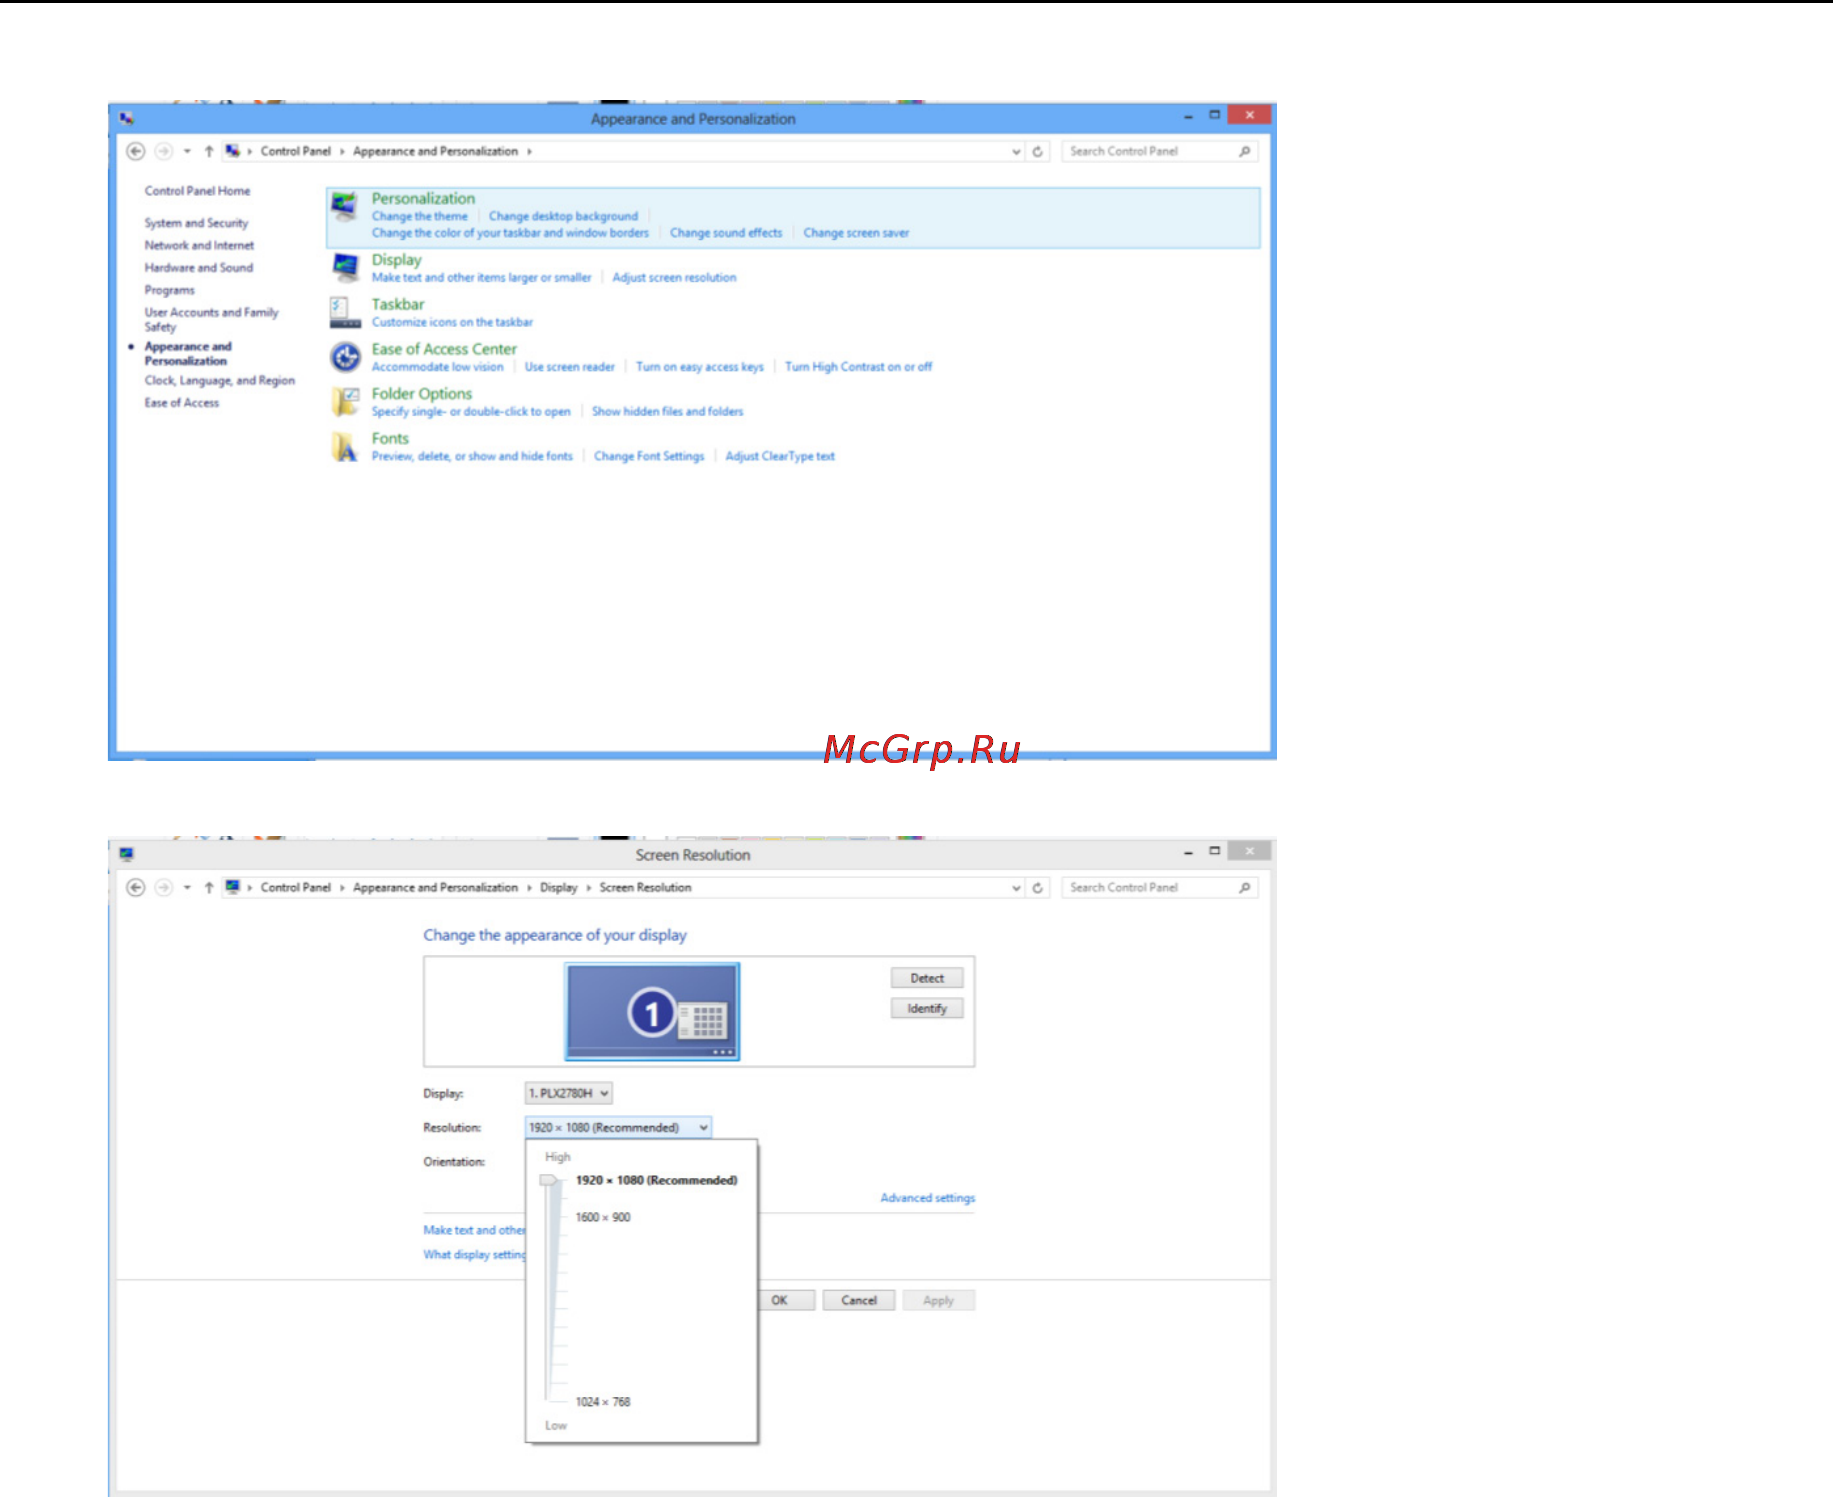Click the Ease of Access Center icon
This screenshot has width=1833, height=1497.
click(345, 356)
